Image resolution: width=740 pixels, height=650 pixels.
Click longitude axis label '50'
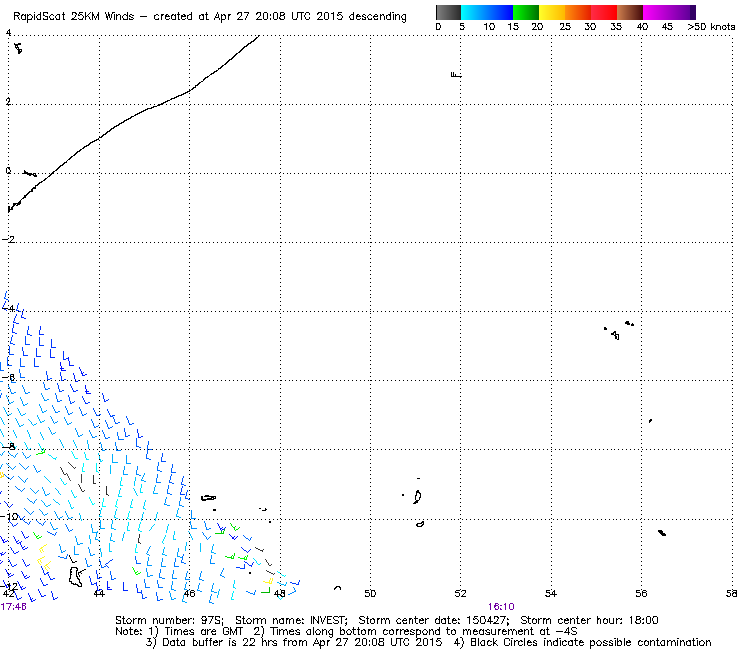pyautogui.click(x=370, y=593)
